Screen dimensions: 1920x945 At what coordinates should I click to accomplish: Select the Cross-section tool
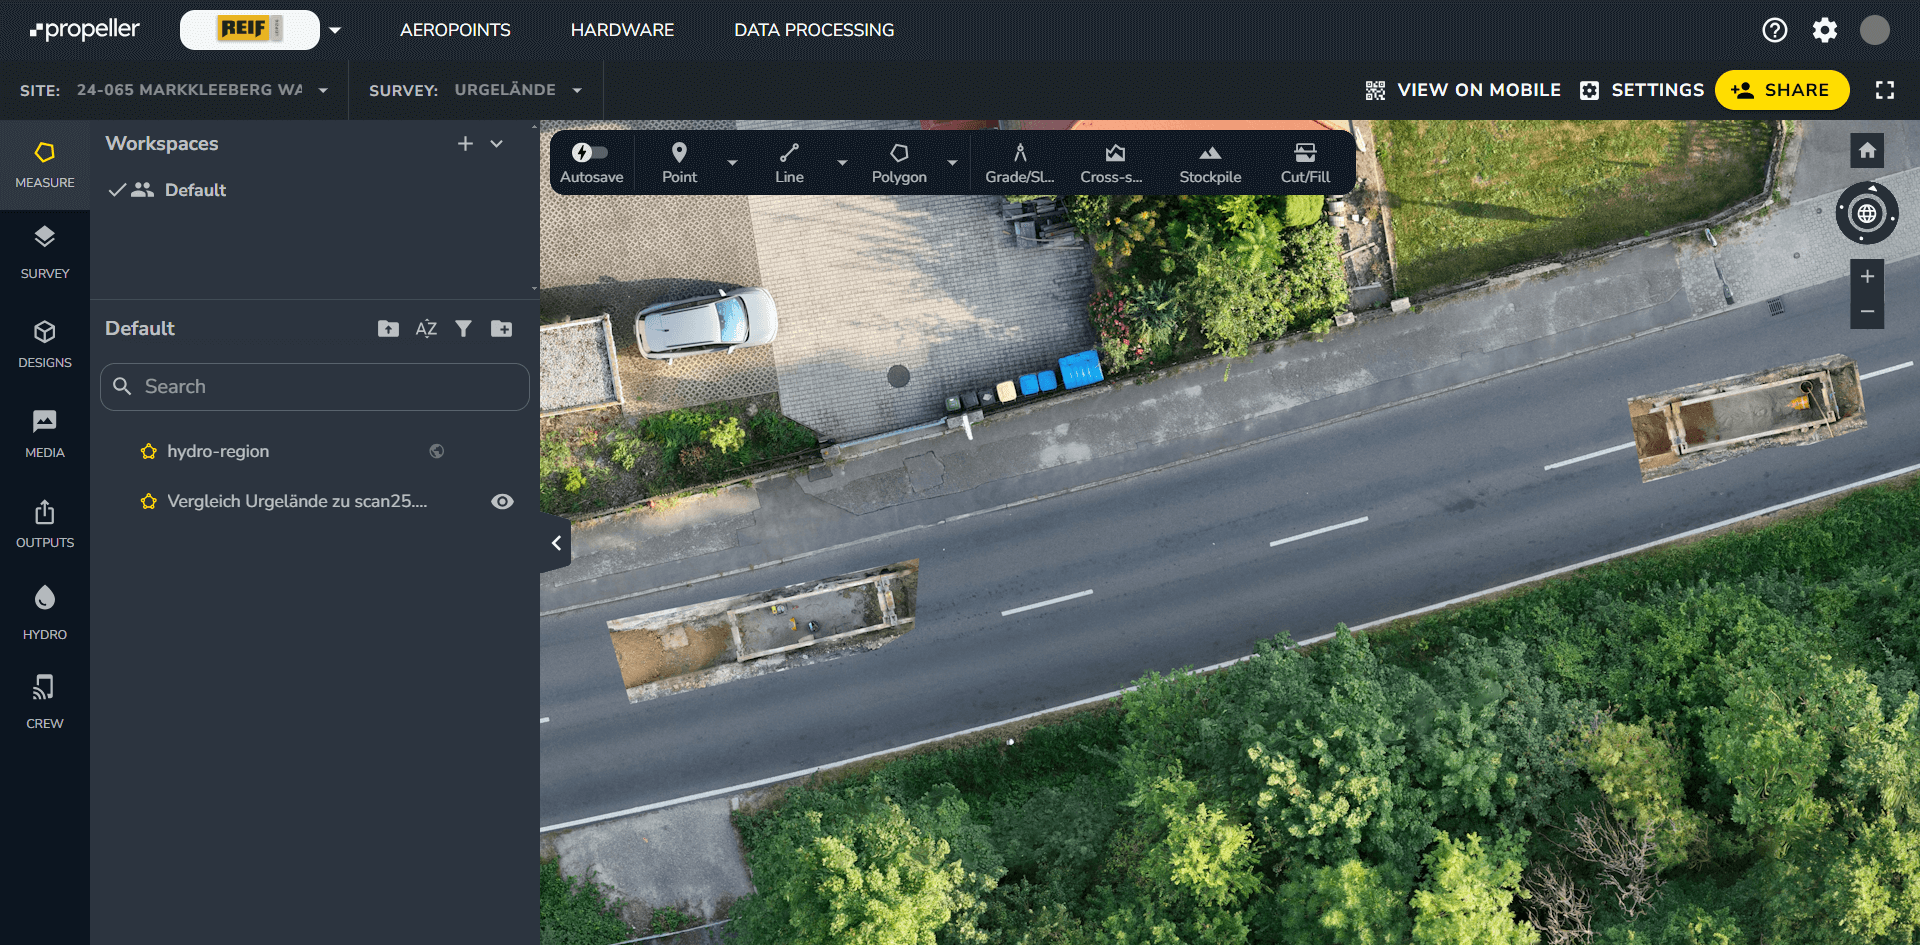1113,163
